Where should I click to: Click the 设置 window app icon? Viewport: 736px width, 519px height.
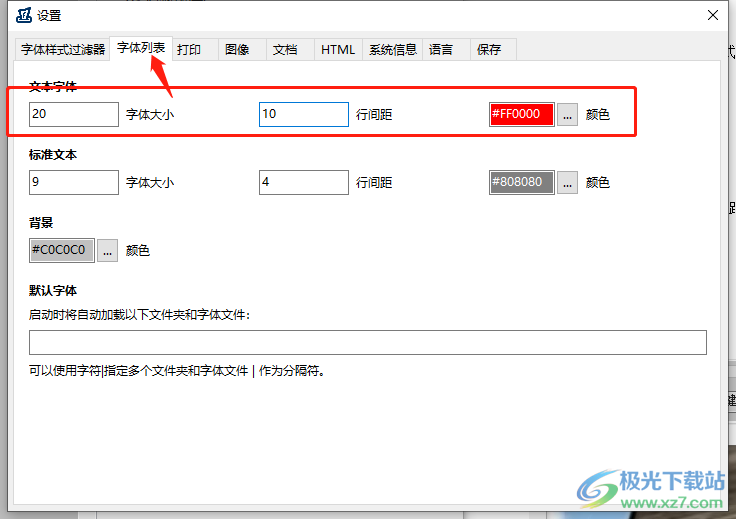coord(24,15)
